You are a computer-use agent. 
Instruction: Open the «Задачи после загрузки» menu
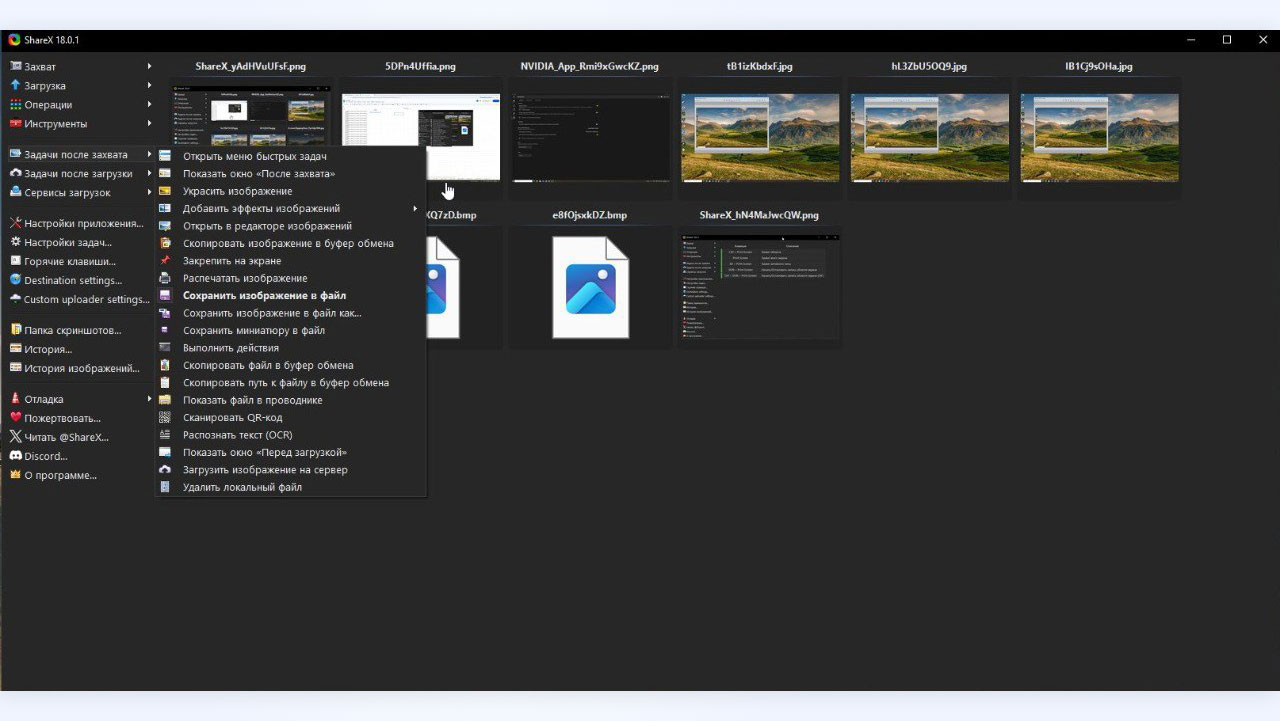[x=78, y=174]
